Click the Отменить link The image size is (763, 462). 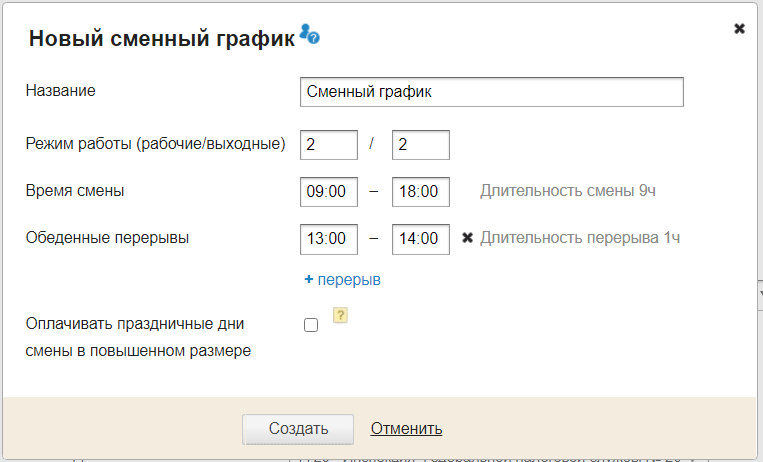coord(406,429)
